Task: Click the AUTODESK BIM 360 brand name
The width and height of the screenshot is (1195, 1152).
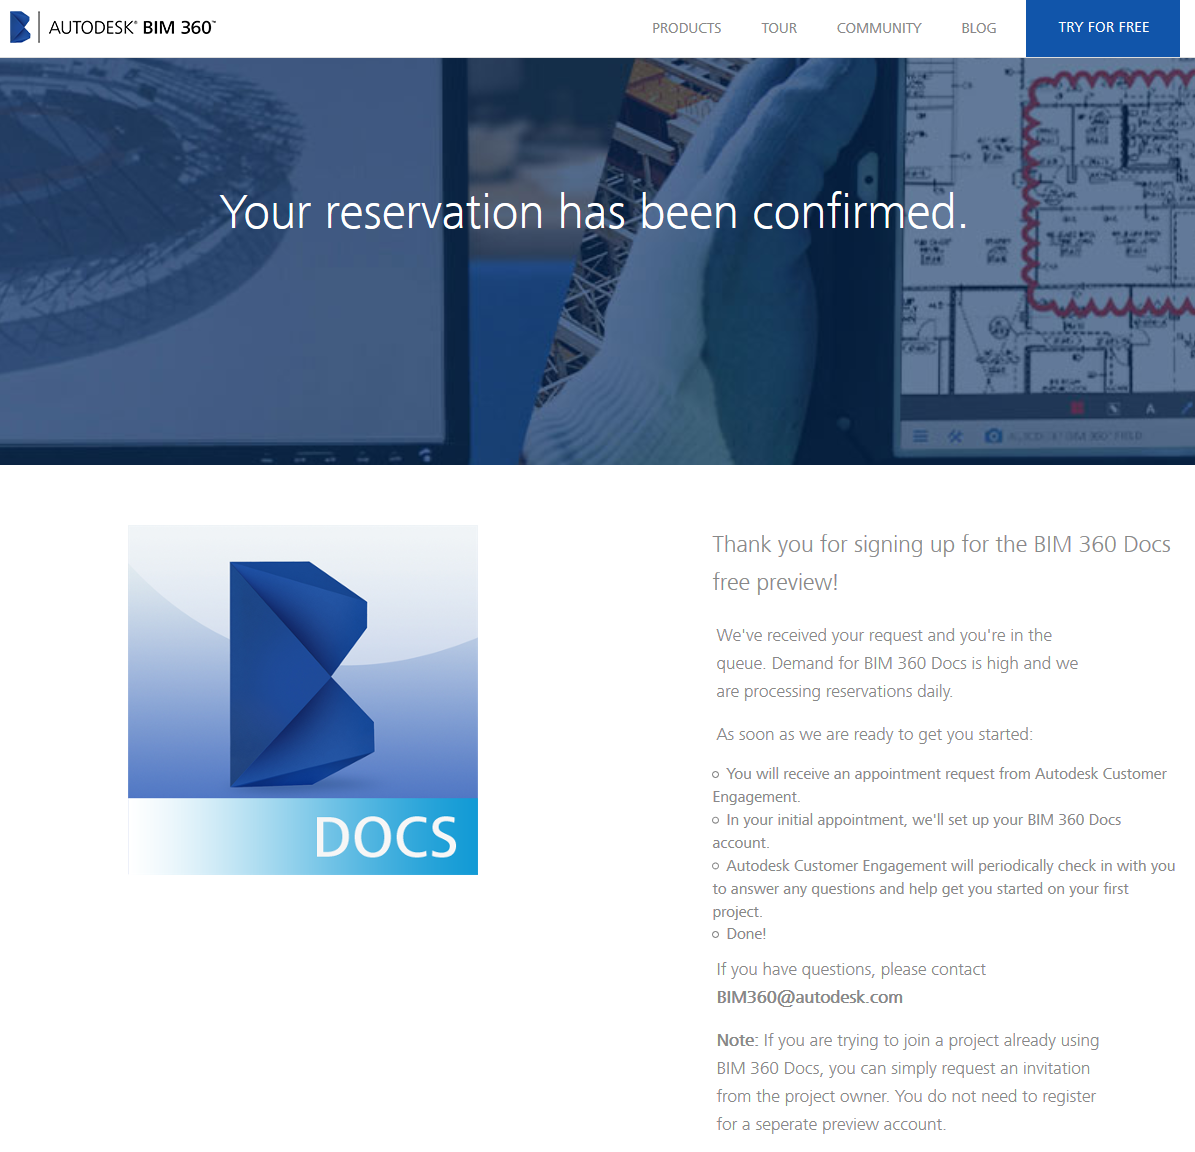Action: tap(132, 27)
